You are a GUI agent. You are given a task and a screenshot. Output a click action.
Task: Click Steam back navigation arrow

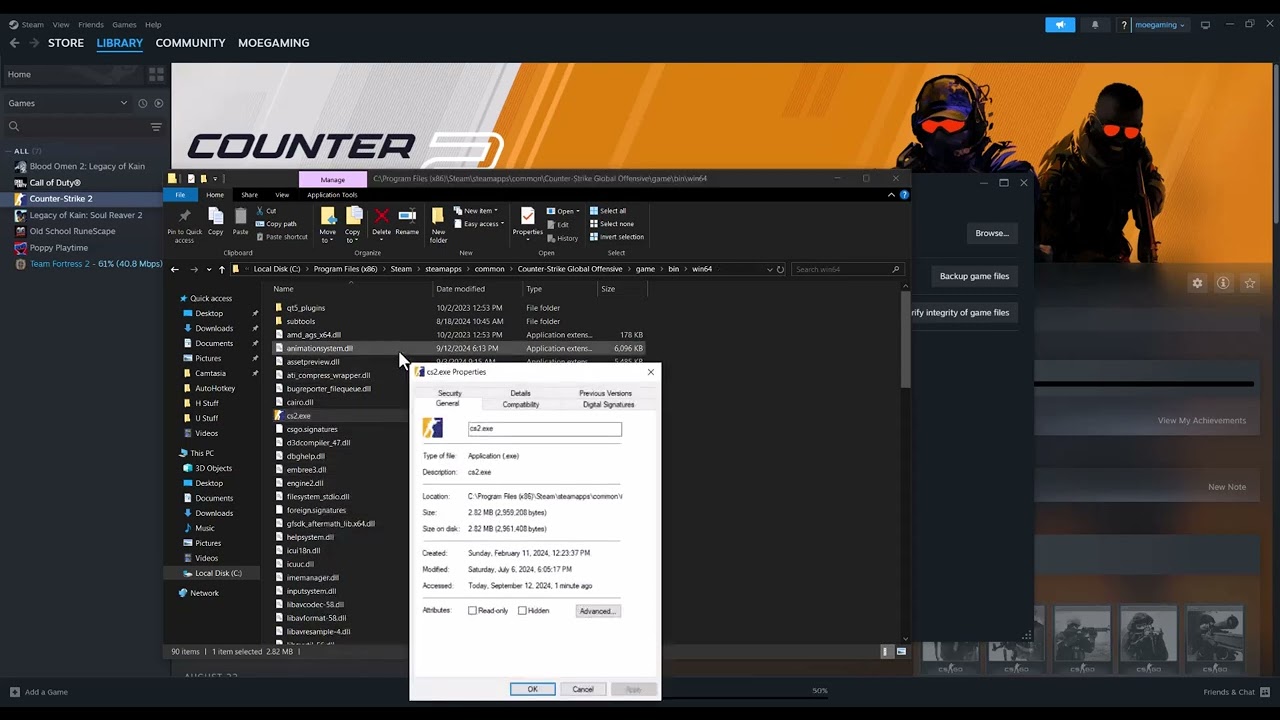14,43
